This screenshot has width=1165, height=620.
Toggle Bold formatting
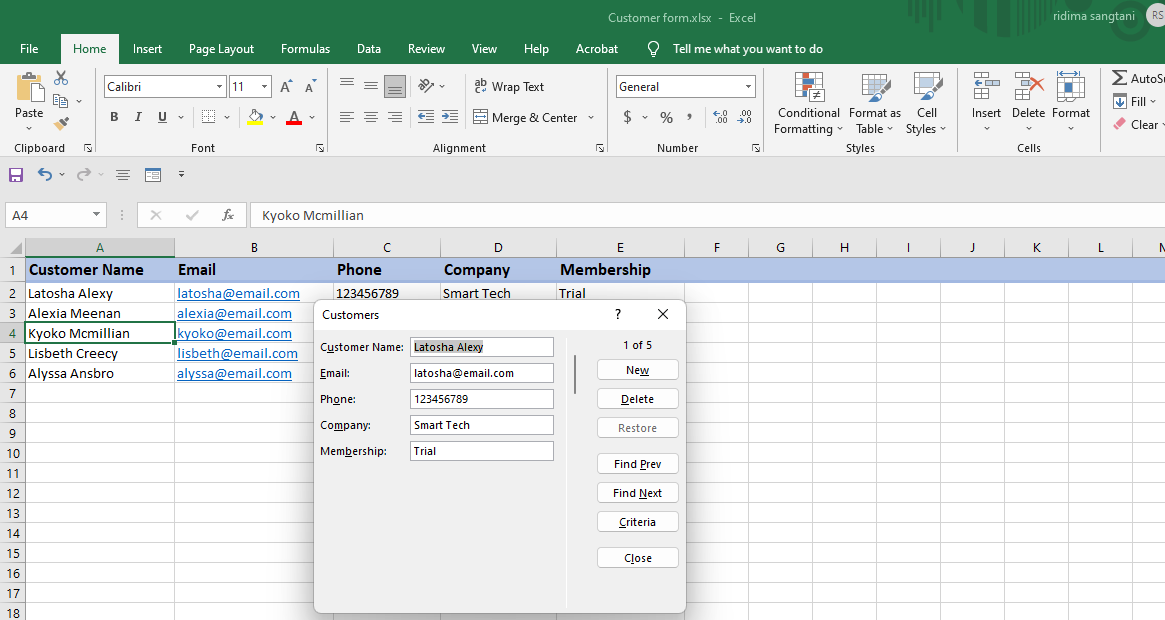[114, 117]
